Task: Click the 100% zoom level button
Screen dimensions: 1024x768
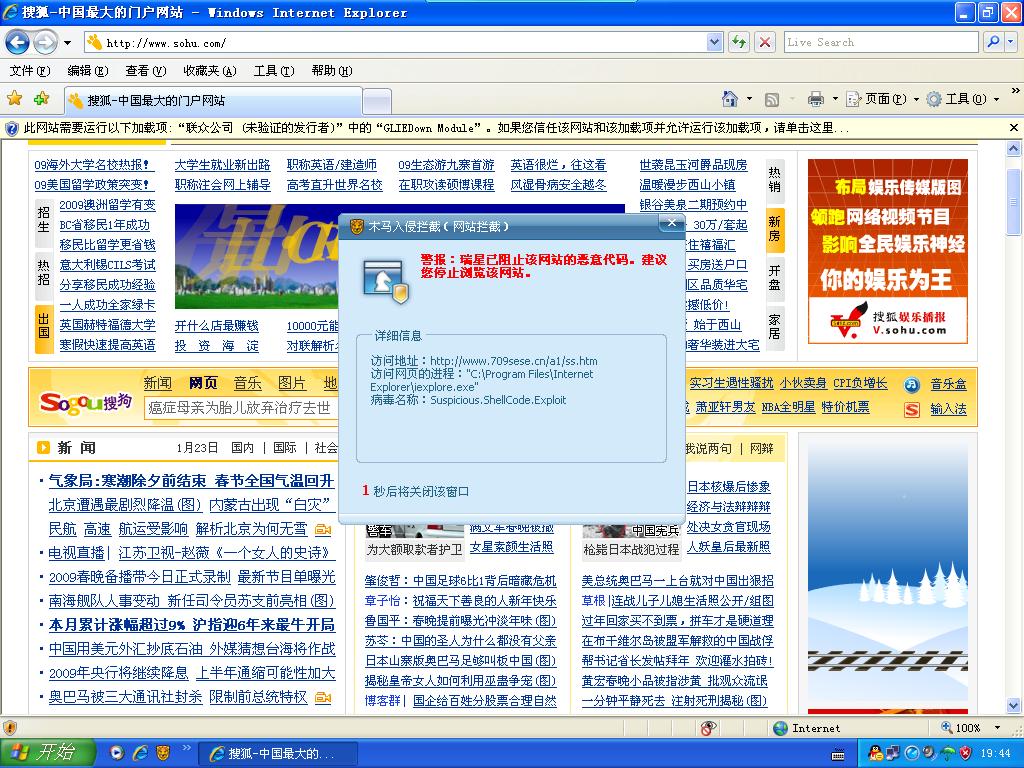Action: pyautogui.click(x=961, y=728)
